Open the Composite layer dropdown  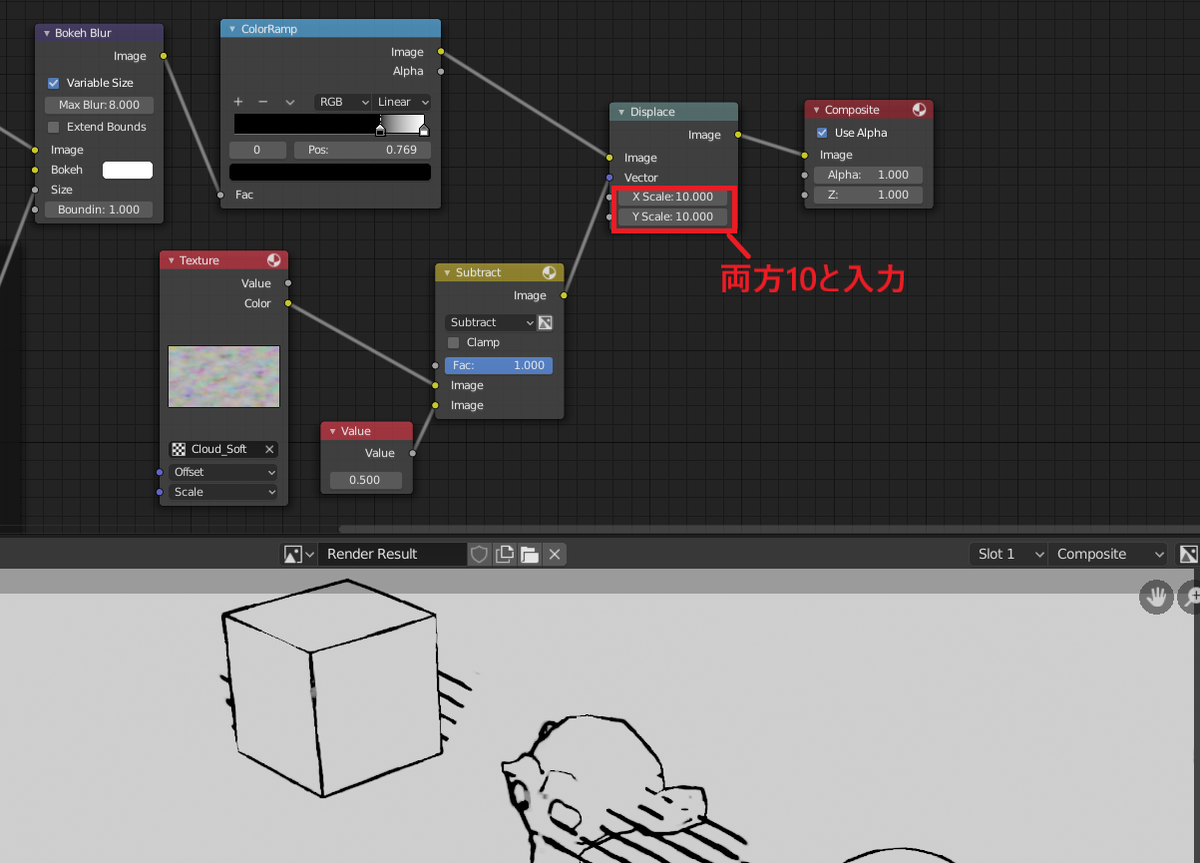1108,554
